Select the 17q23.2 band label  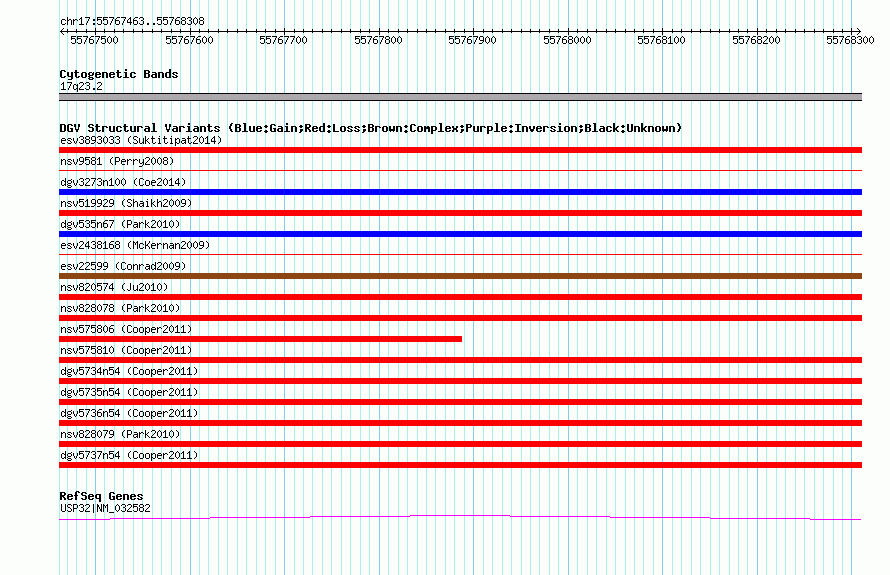[x=81, y=86]
